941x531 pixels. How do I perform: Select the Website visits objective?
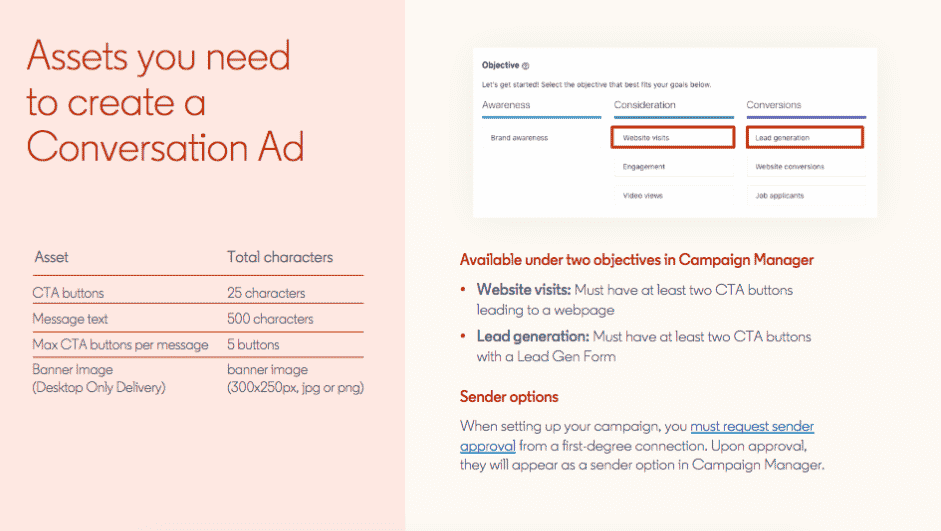673,137
